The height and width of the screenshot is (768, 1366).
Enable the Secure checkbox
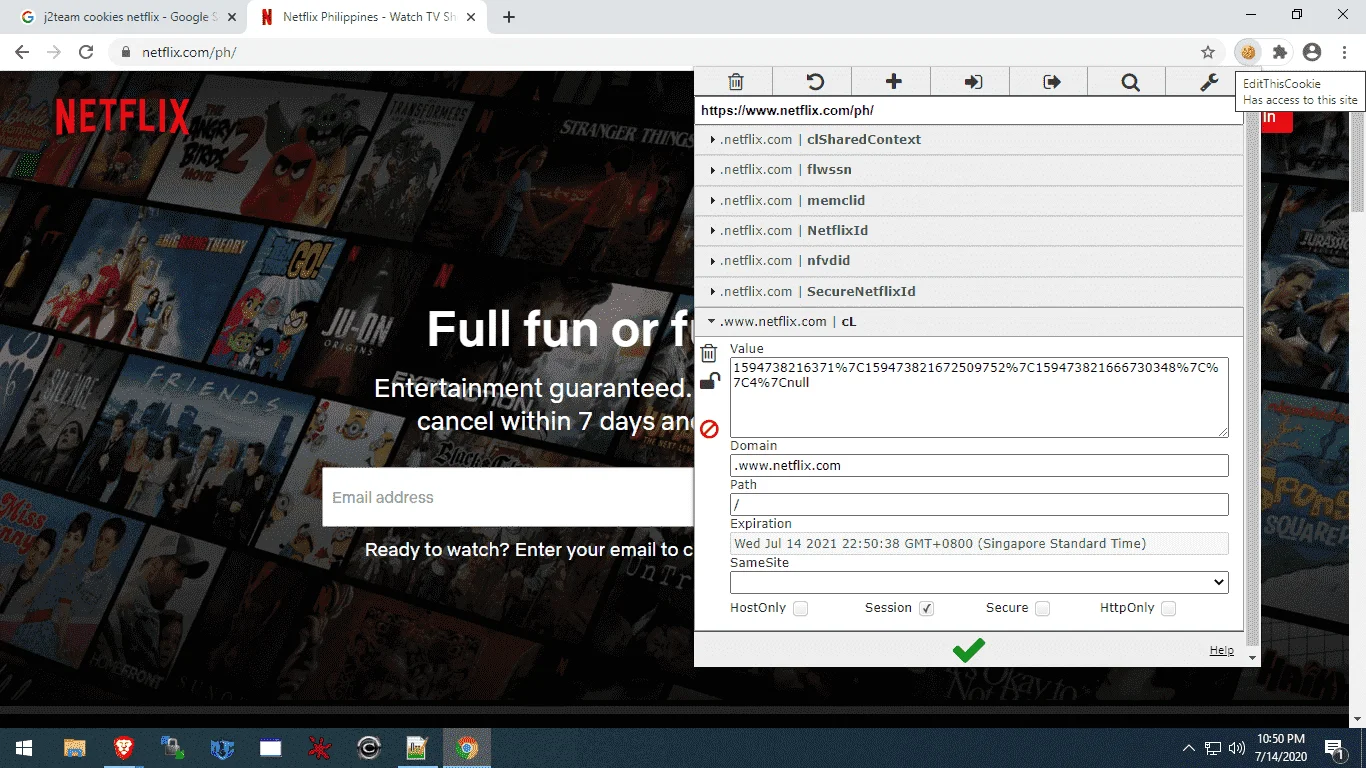click(1042, 608)
